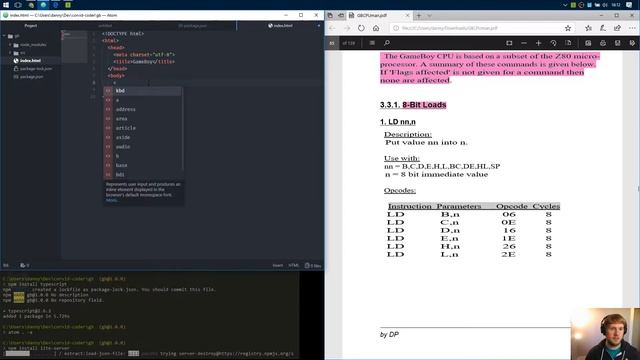The width and height of the screenshot is (640, 360).
Task: Expand the node_modules folder
Action: pos(10,45)
